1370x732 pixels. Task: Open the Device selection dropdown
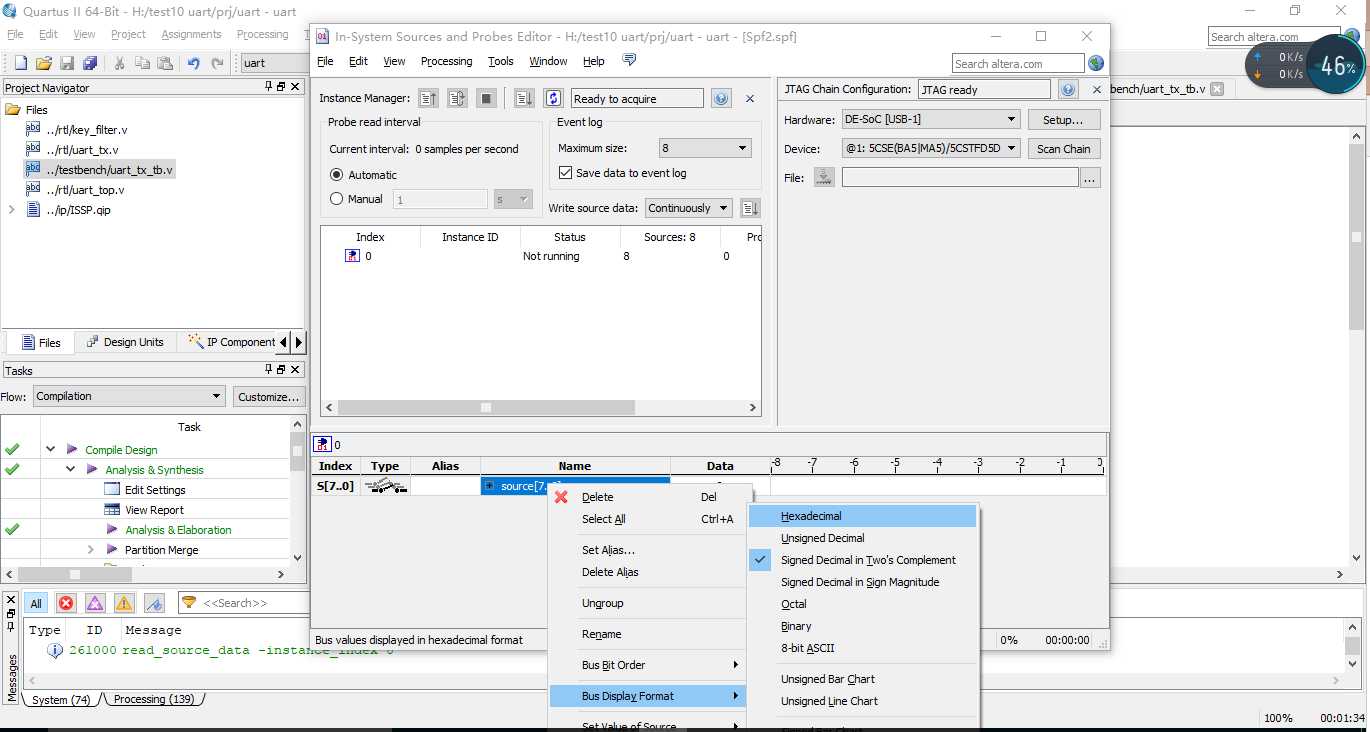pyautogui.click(x=930, y=148)
